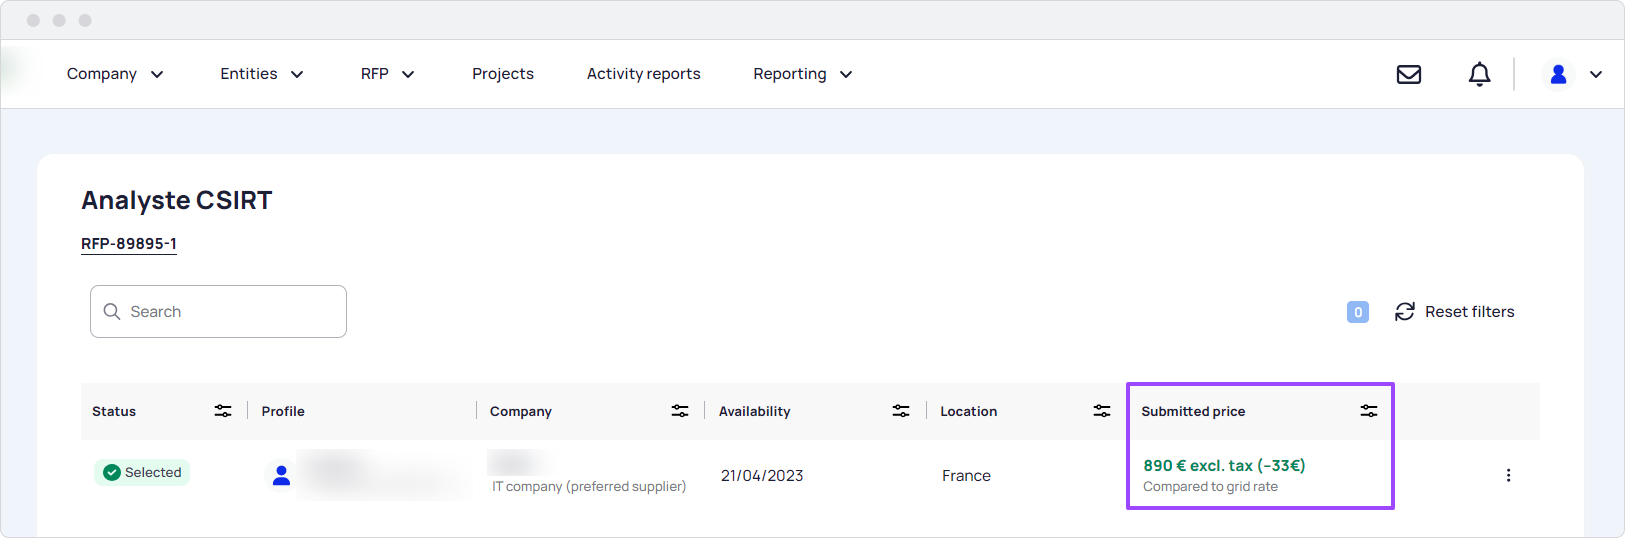
Task: Expand the Reporting dropdown menu
Action: tap(803, 74)
